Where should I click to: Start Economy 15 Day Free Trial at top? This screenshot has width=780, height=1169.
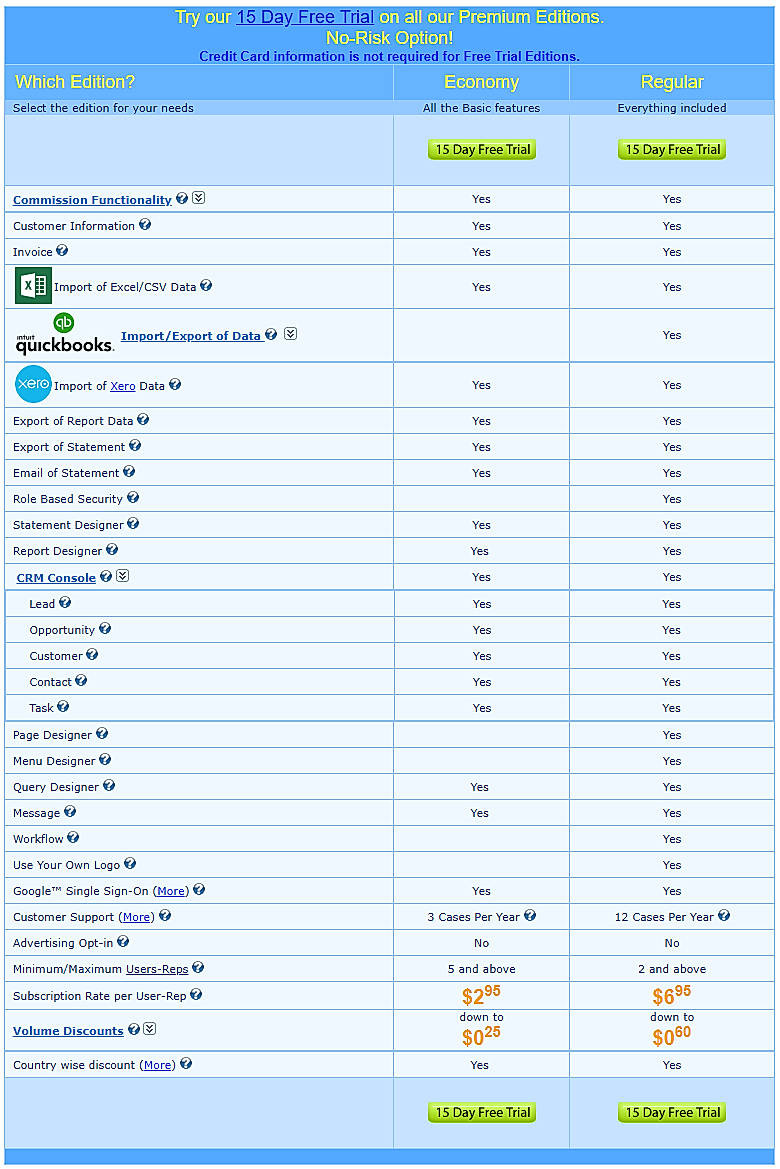[482, 149]
